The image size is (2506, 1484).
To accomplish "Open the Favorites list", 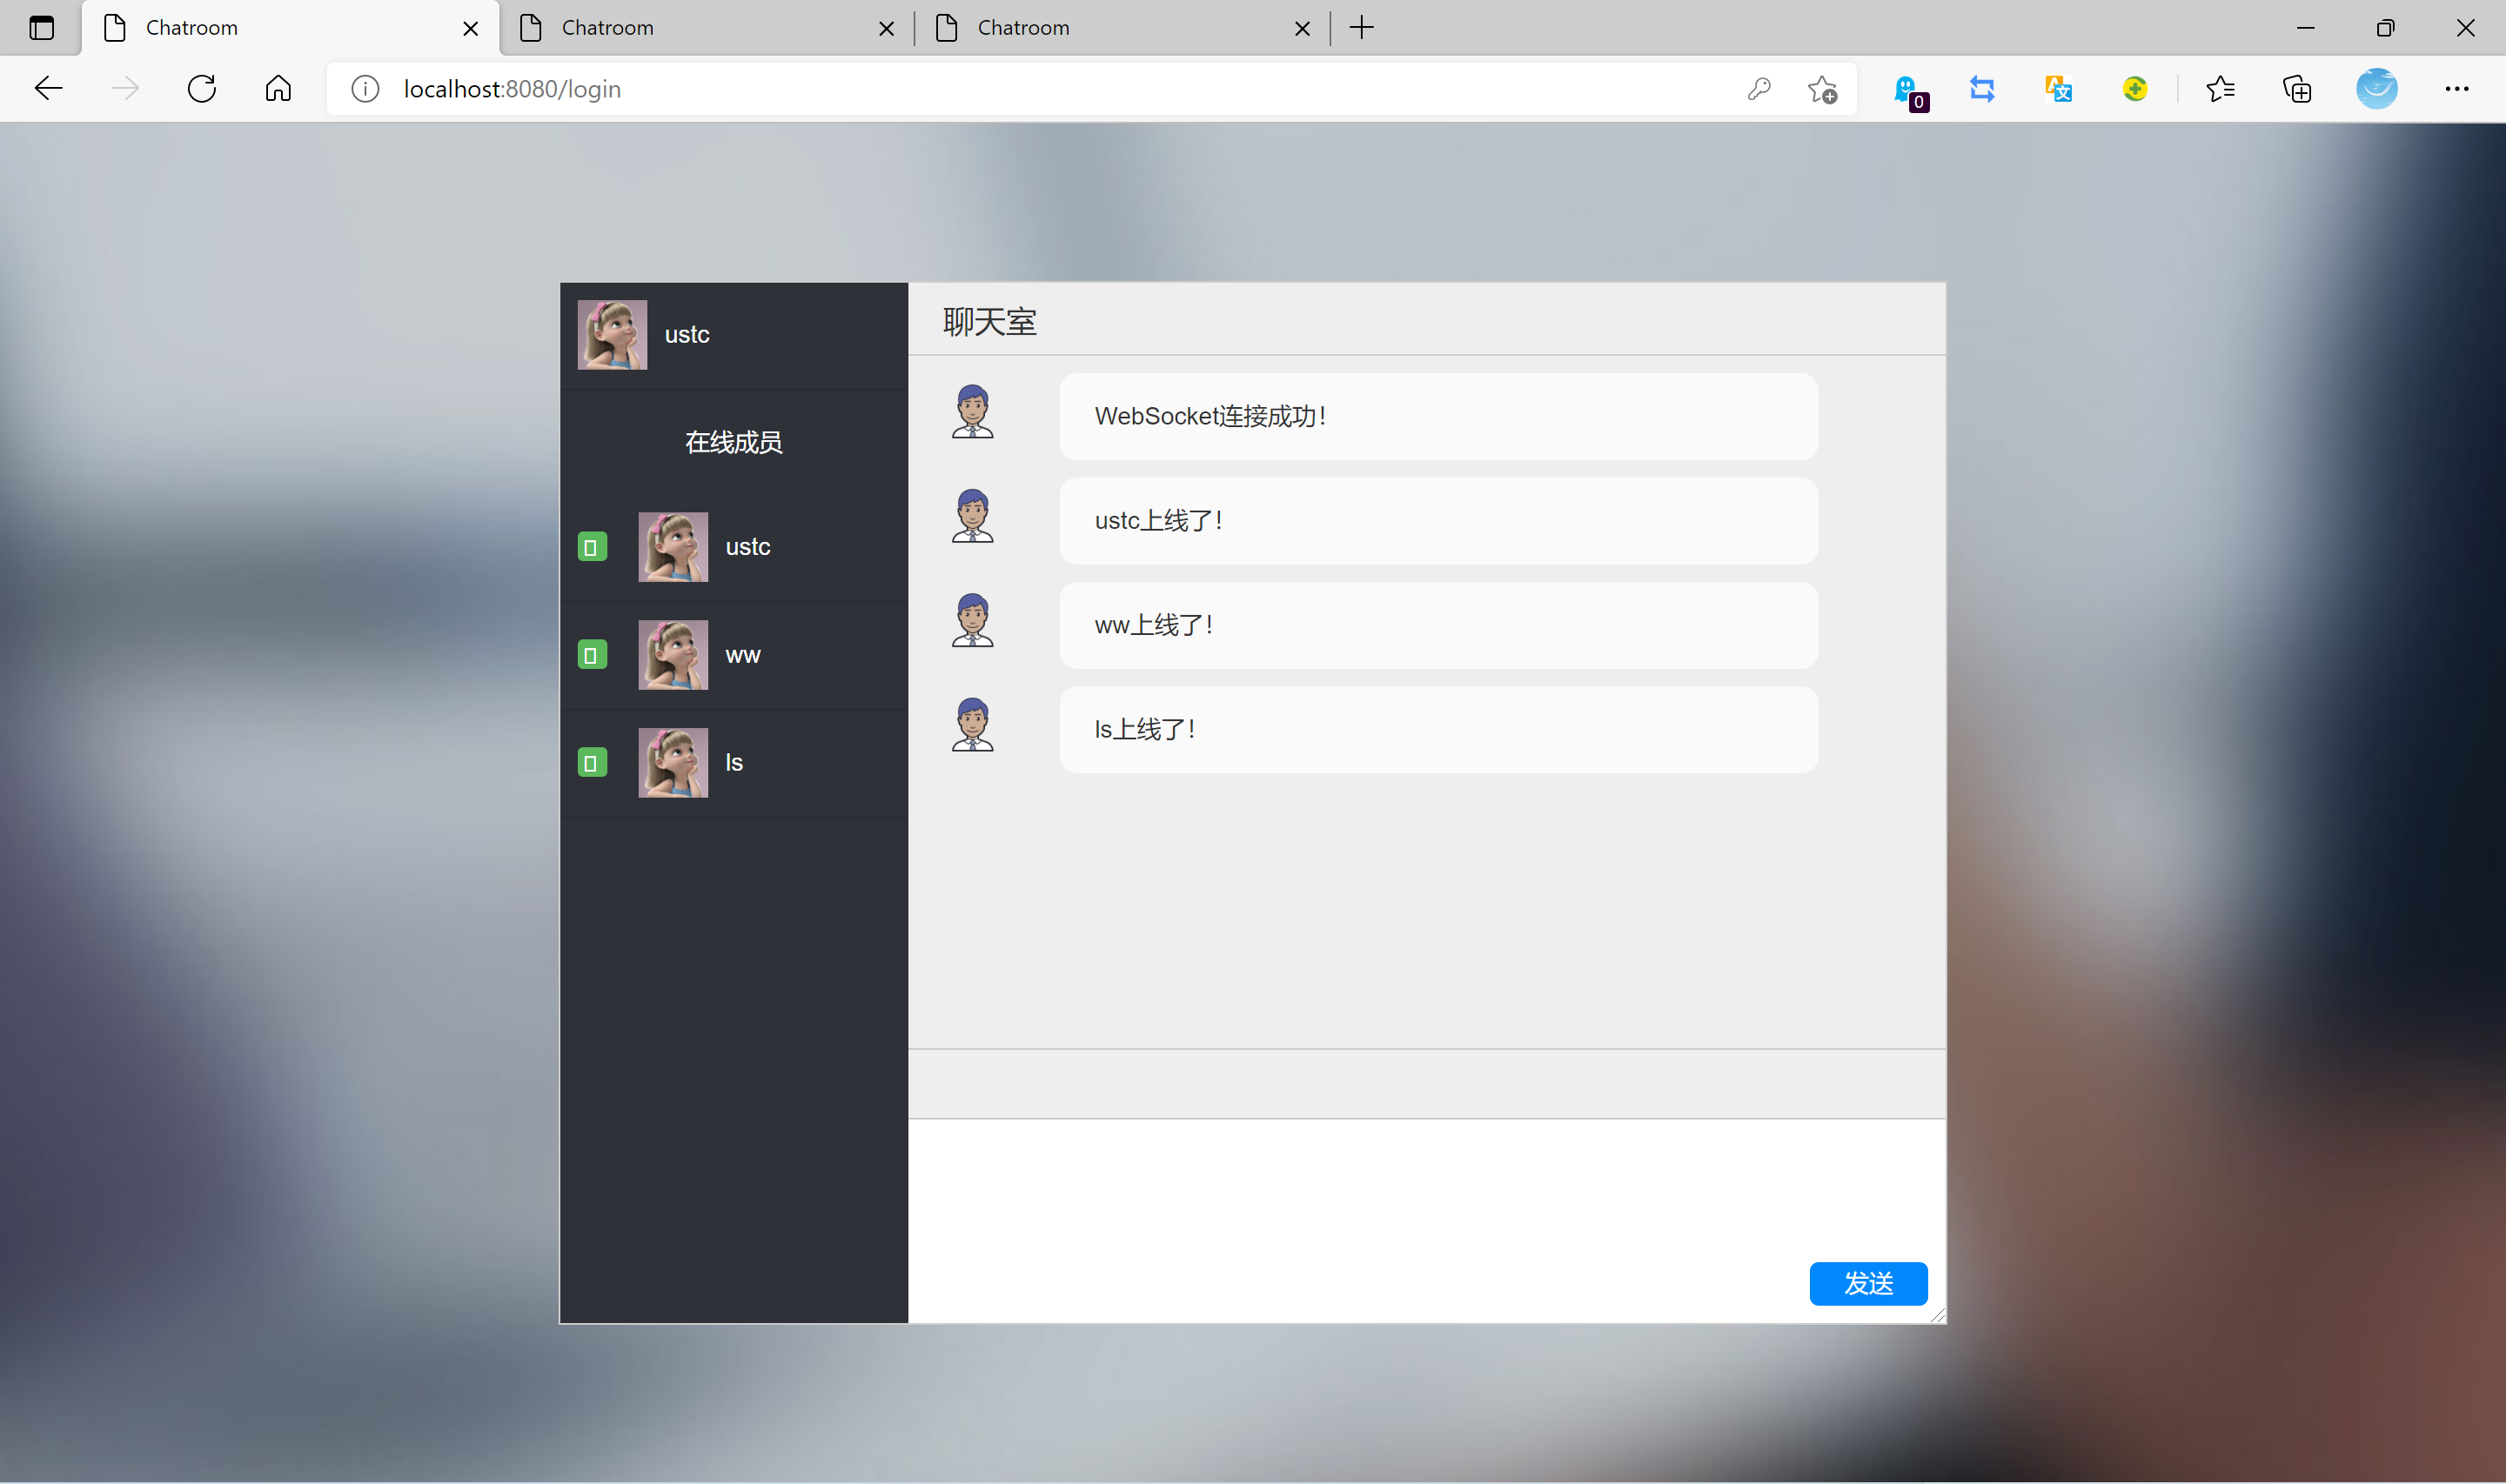I will coord(2220,89).
